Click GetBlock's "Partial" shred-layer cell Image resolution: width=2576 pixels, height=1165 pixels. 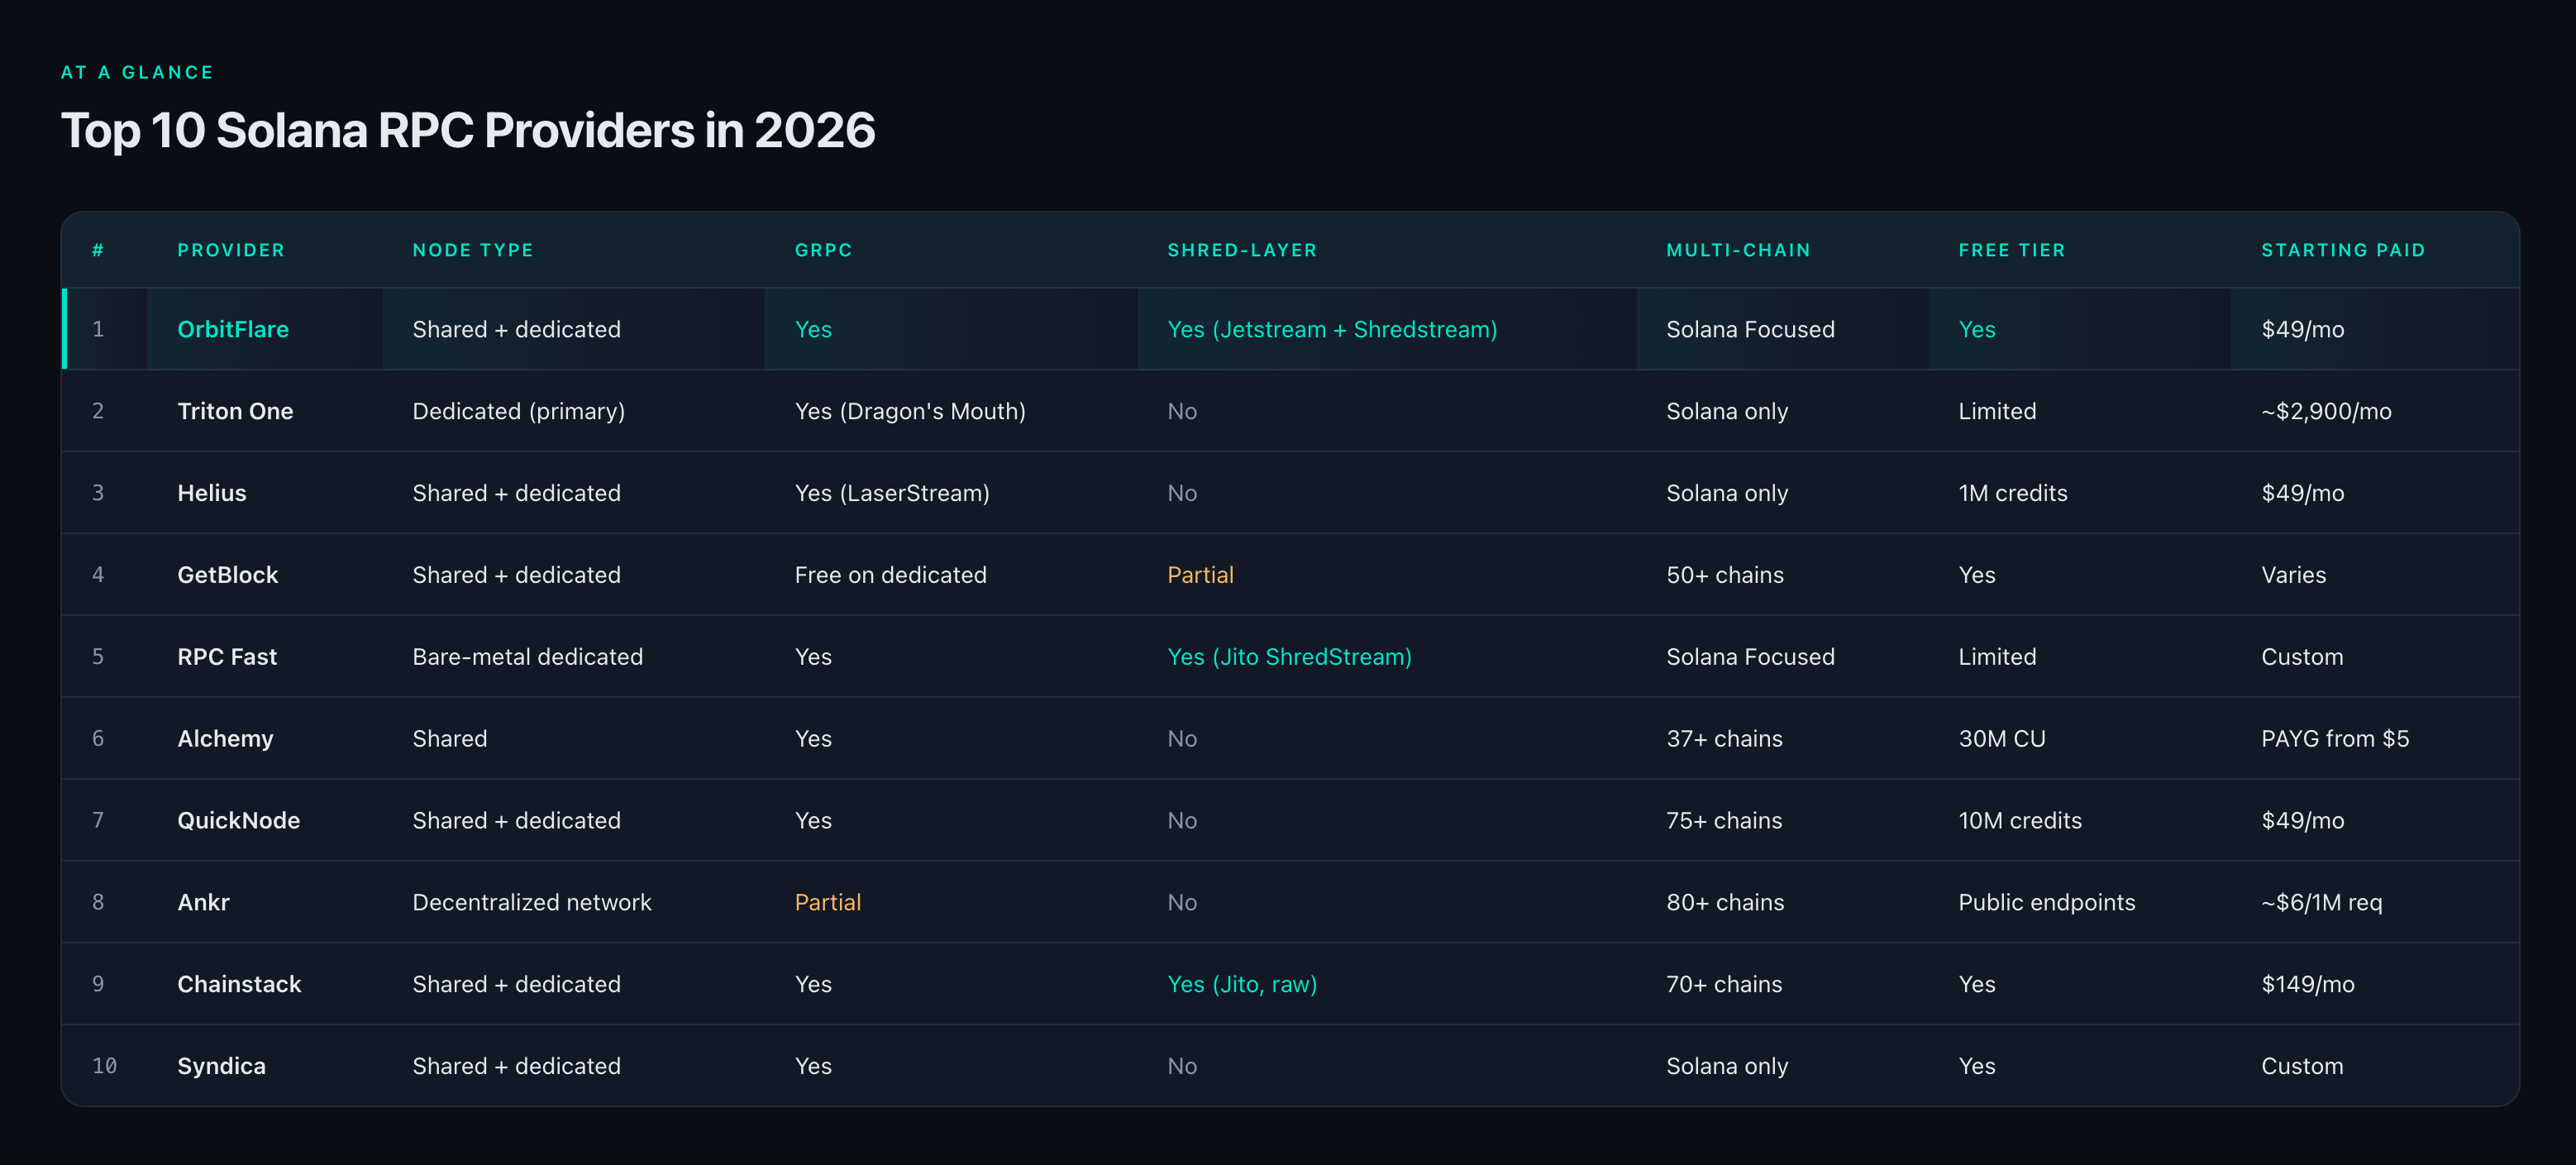pyautogui.click(x=1200, y=575)
